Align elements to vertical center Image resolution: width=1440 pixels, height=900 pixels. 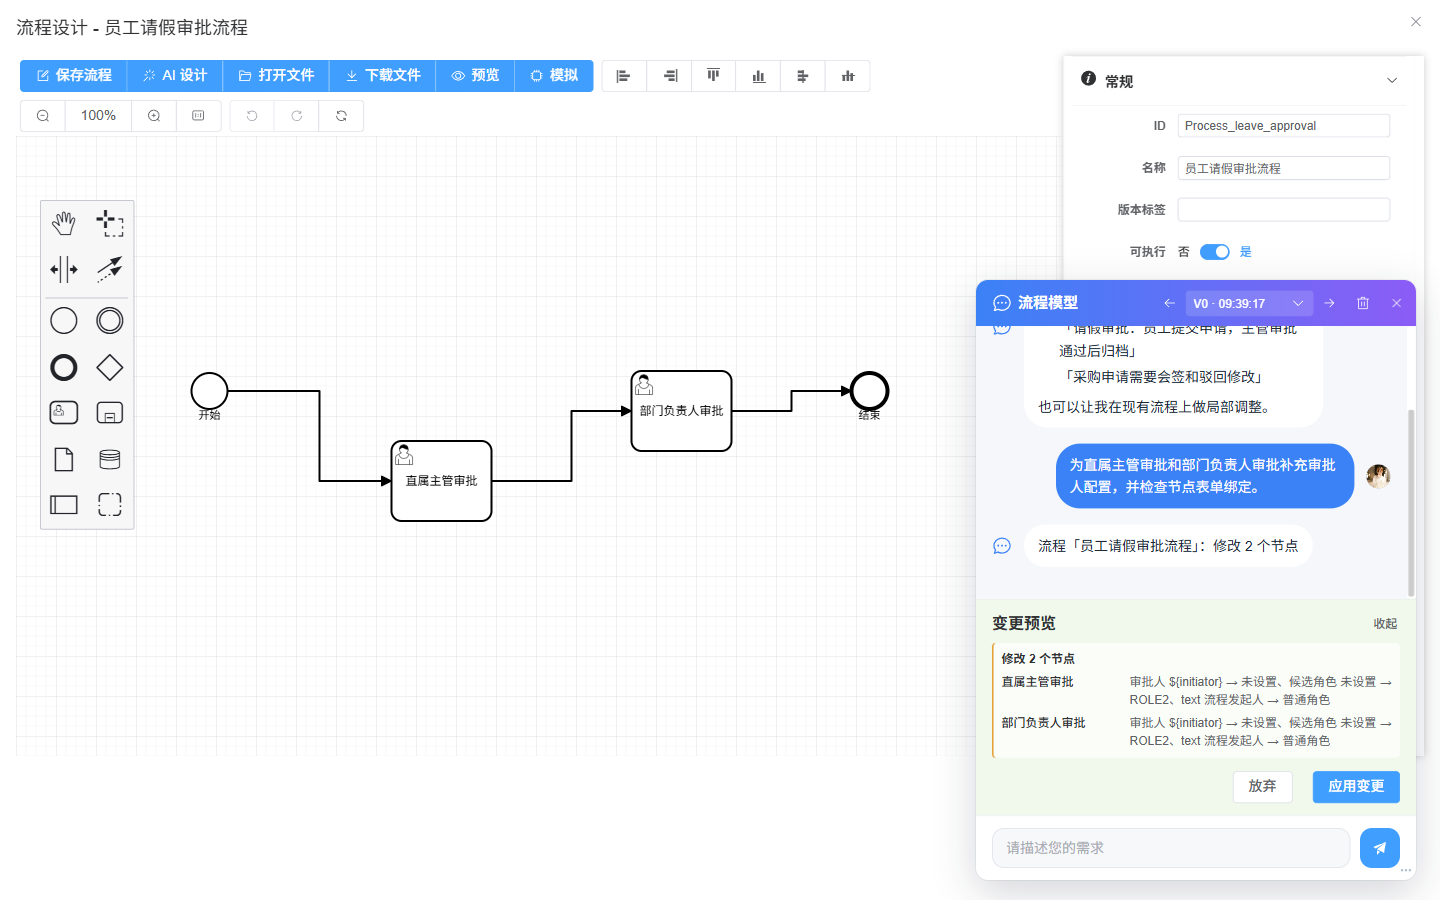click(848, 76)
